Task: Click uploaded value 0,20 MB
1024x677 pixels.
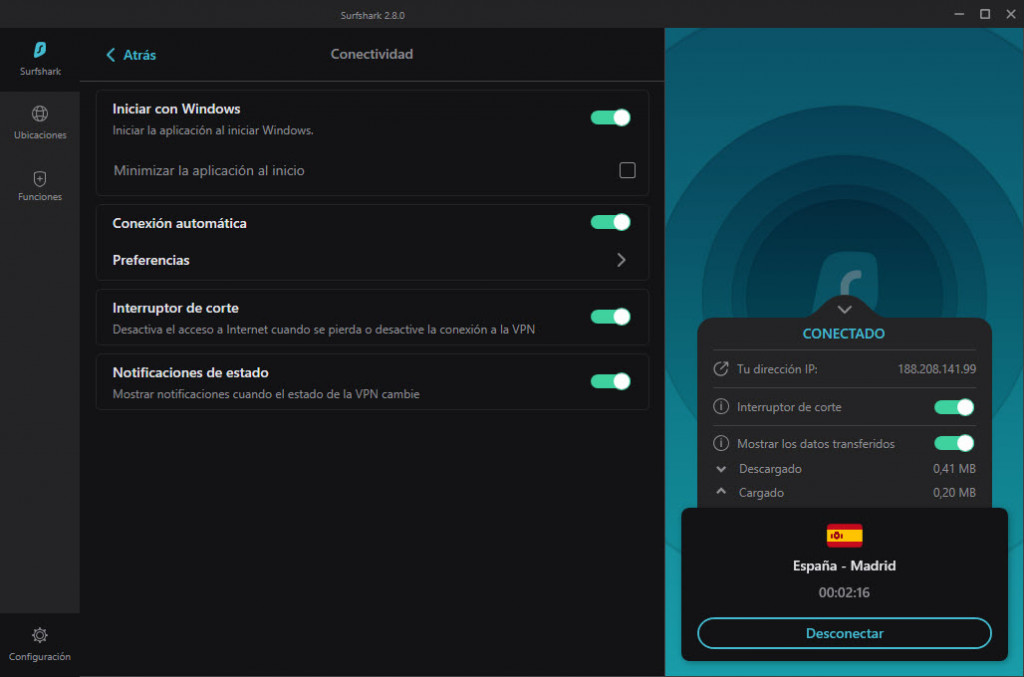Action: [x=954, y=493]
